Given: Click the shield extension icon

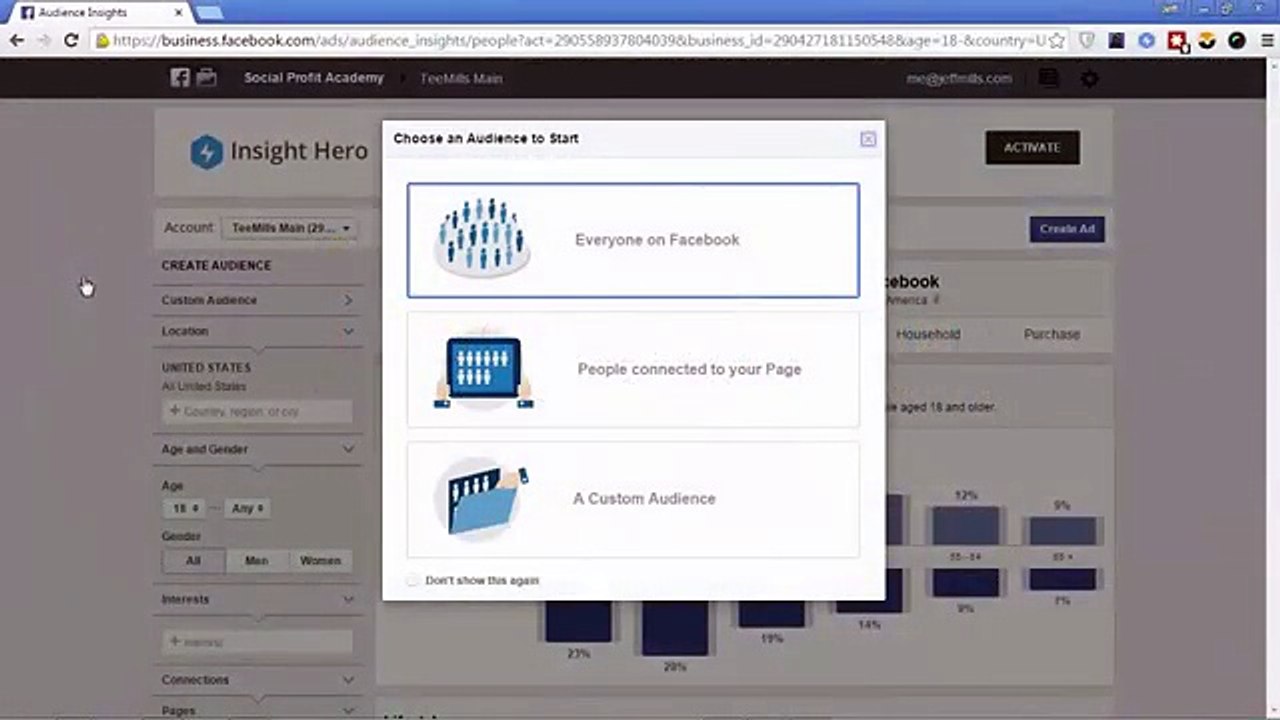Looking at the screenshot, I should [x=1087, y=41].
